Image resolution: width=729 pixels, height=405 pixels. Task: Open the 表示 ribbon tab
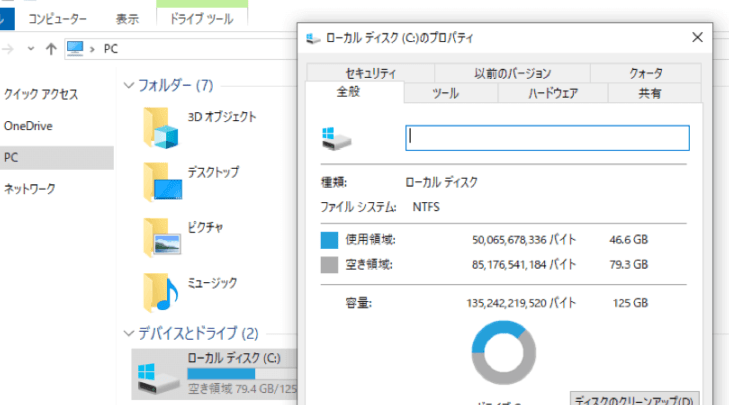pyautogui.click(x=127, y=18)
